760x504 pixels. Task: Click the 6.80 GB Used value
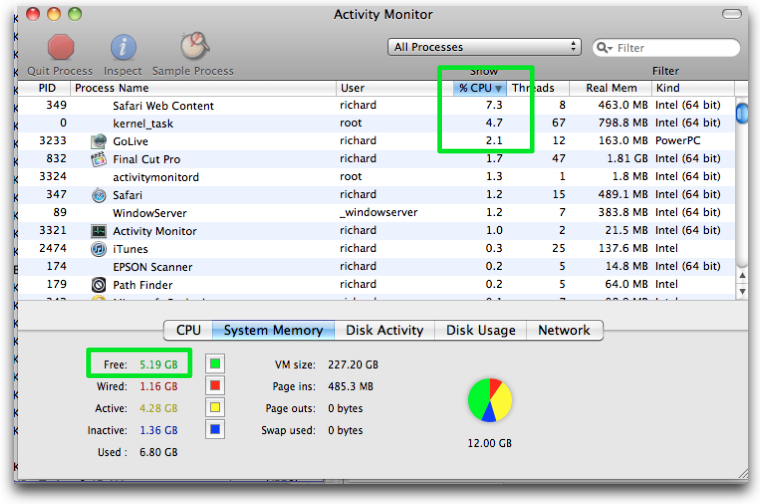point(158,452)
